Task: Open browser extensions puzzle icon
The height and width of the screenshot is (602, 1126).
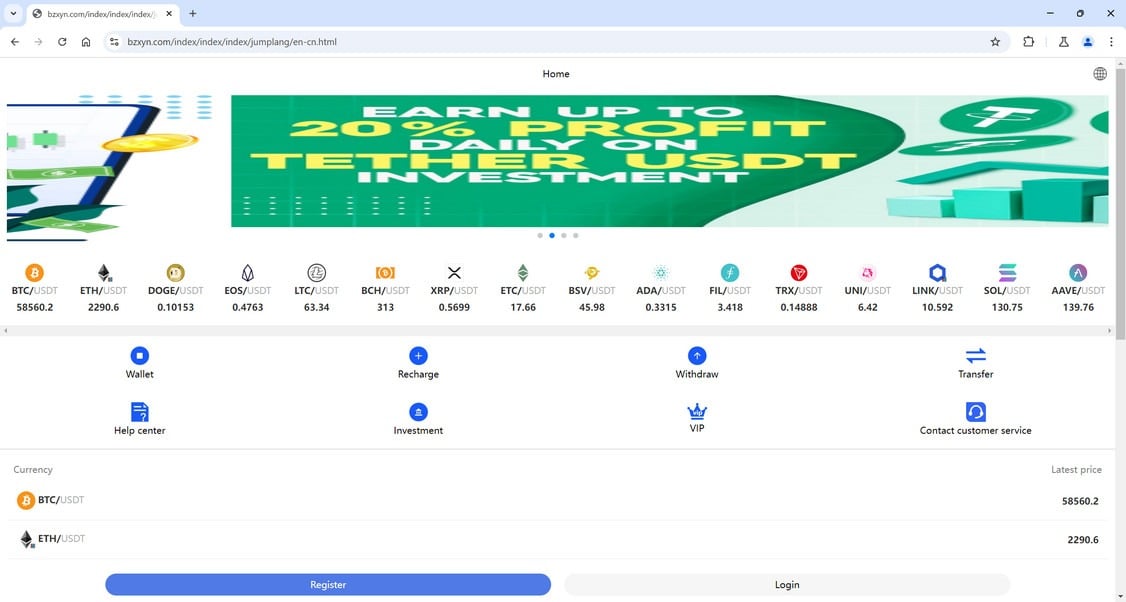Action: [1028, 42]
